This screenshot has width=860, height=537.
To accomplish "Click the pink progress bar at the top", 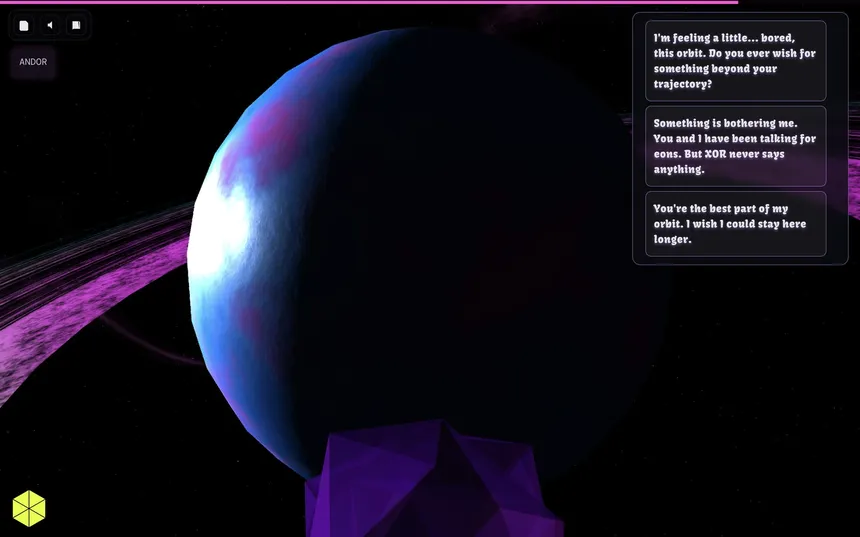I will coord(368,2).
